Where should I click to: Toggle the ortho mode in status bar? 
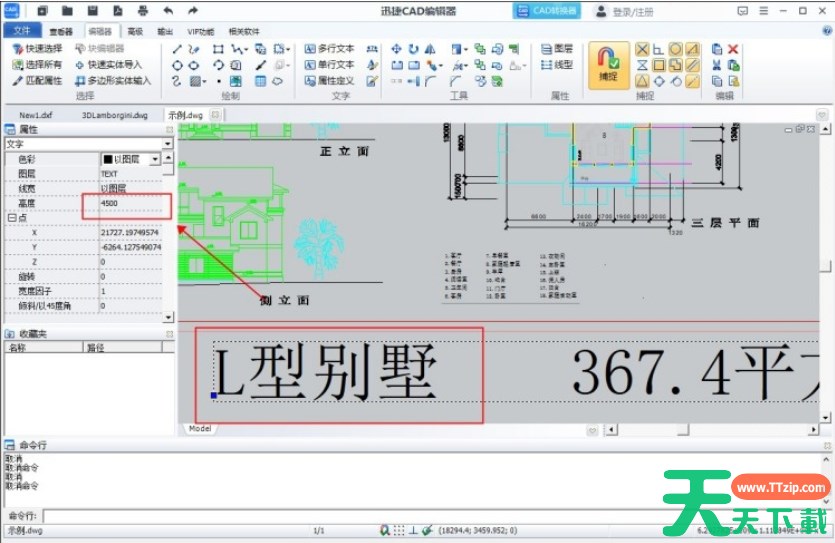tap(413, 529)
